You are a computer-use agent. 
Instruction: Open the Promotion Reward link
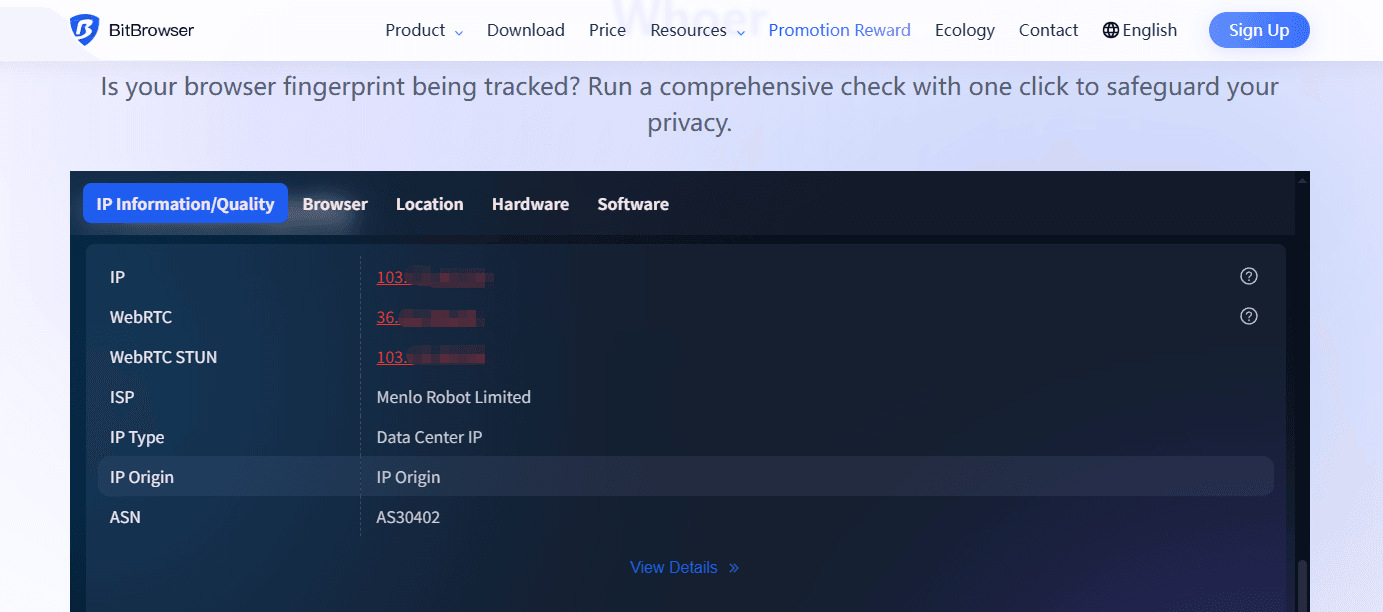(x=839, y=30)
